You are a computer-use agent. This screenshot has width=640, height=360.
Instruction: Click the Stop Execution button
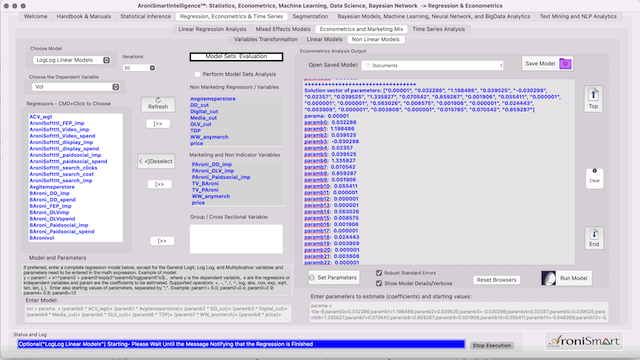coord(491,345)
